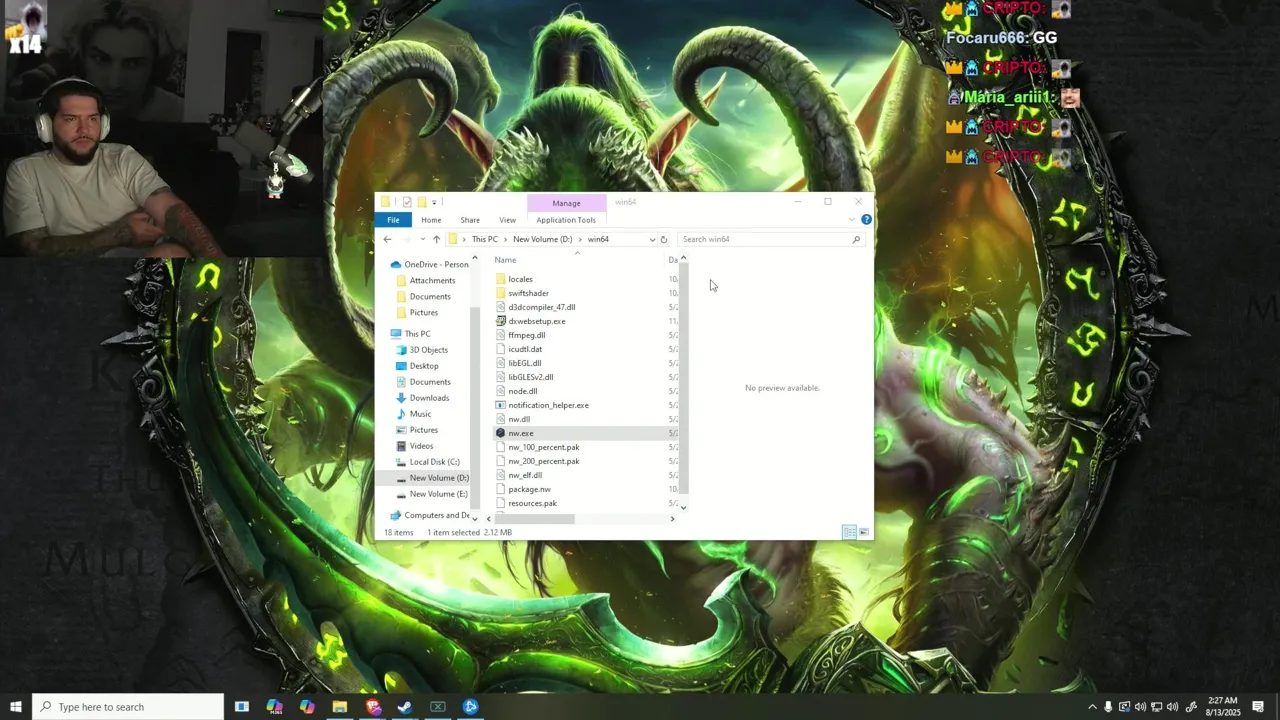Switch to Share ribbon tab

(x=470, y=220)
